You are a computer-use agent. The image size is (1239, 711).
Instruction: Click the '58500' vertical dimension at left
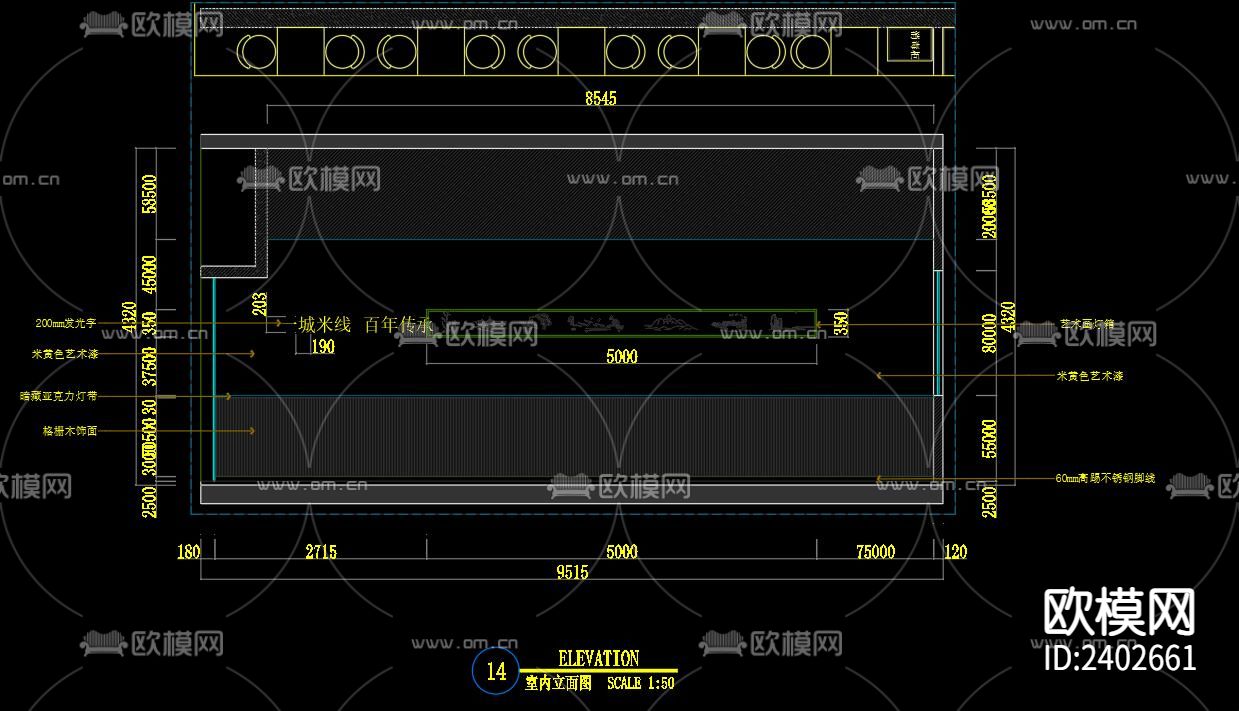click(x=149, y=195)
